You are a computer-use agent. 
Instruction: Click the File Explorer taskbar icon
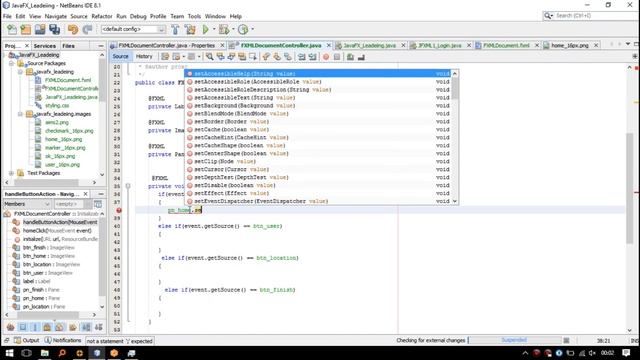coord(44,353)
